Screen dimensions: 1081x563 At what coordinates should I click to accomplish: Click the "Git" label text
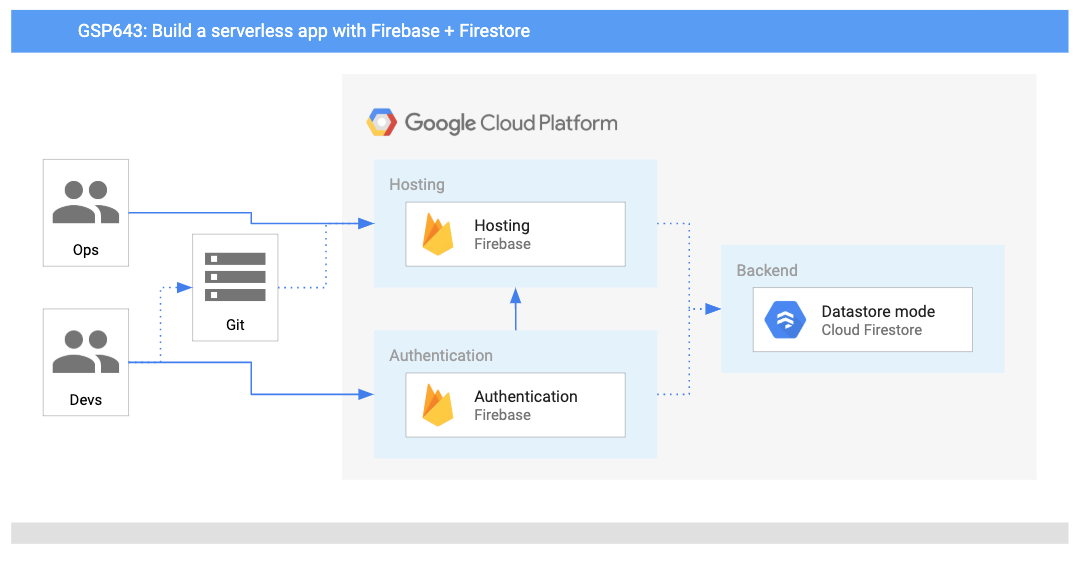click(x=235, y=325)
